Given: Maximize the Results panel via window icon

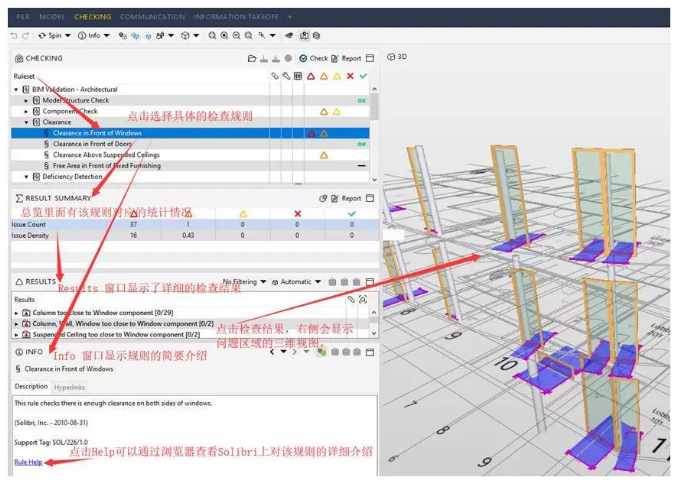Looking at the screenshot, I should pos(370,282).
